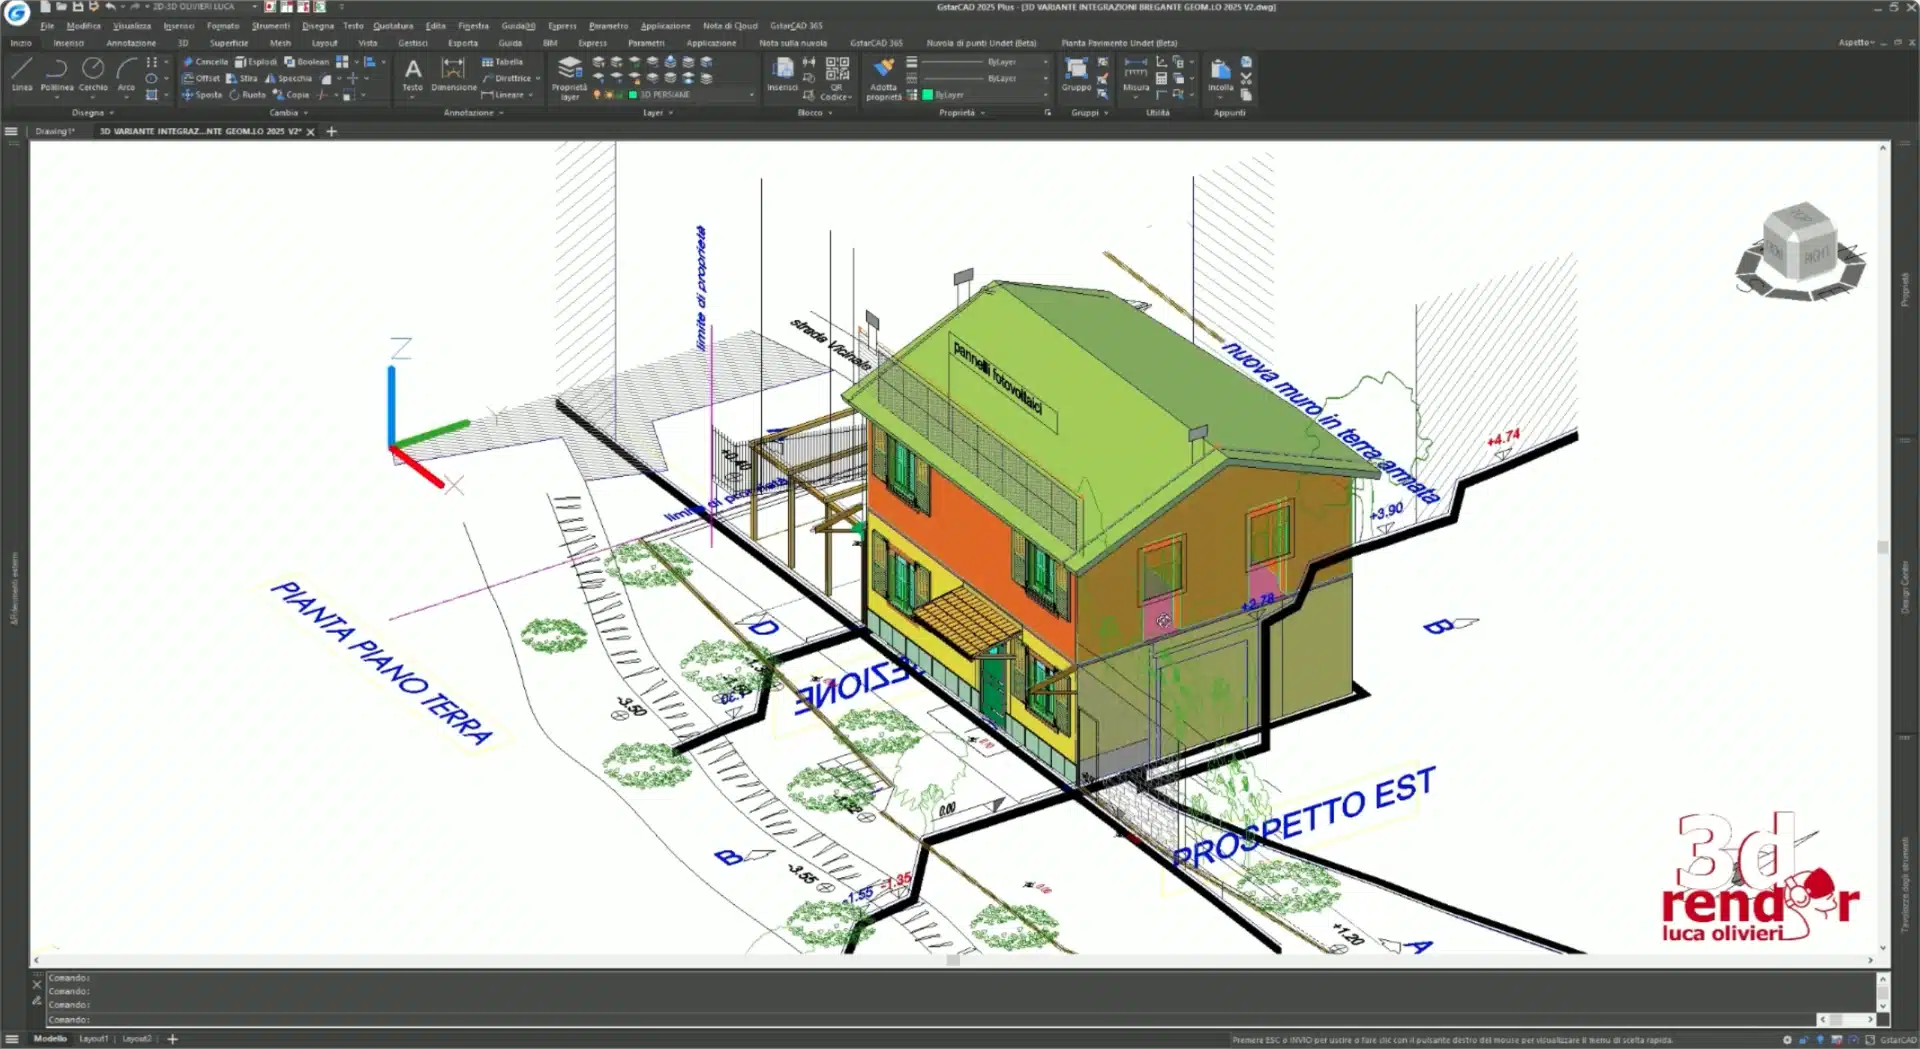Toggle the layer lightbulb on/off icon
Screen dimensions: 1920x1049
(x=597, y=95)
